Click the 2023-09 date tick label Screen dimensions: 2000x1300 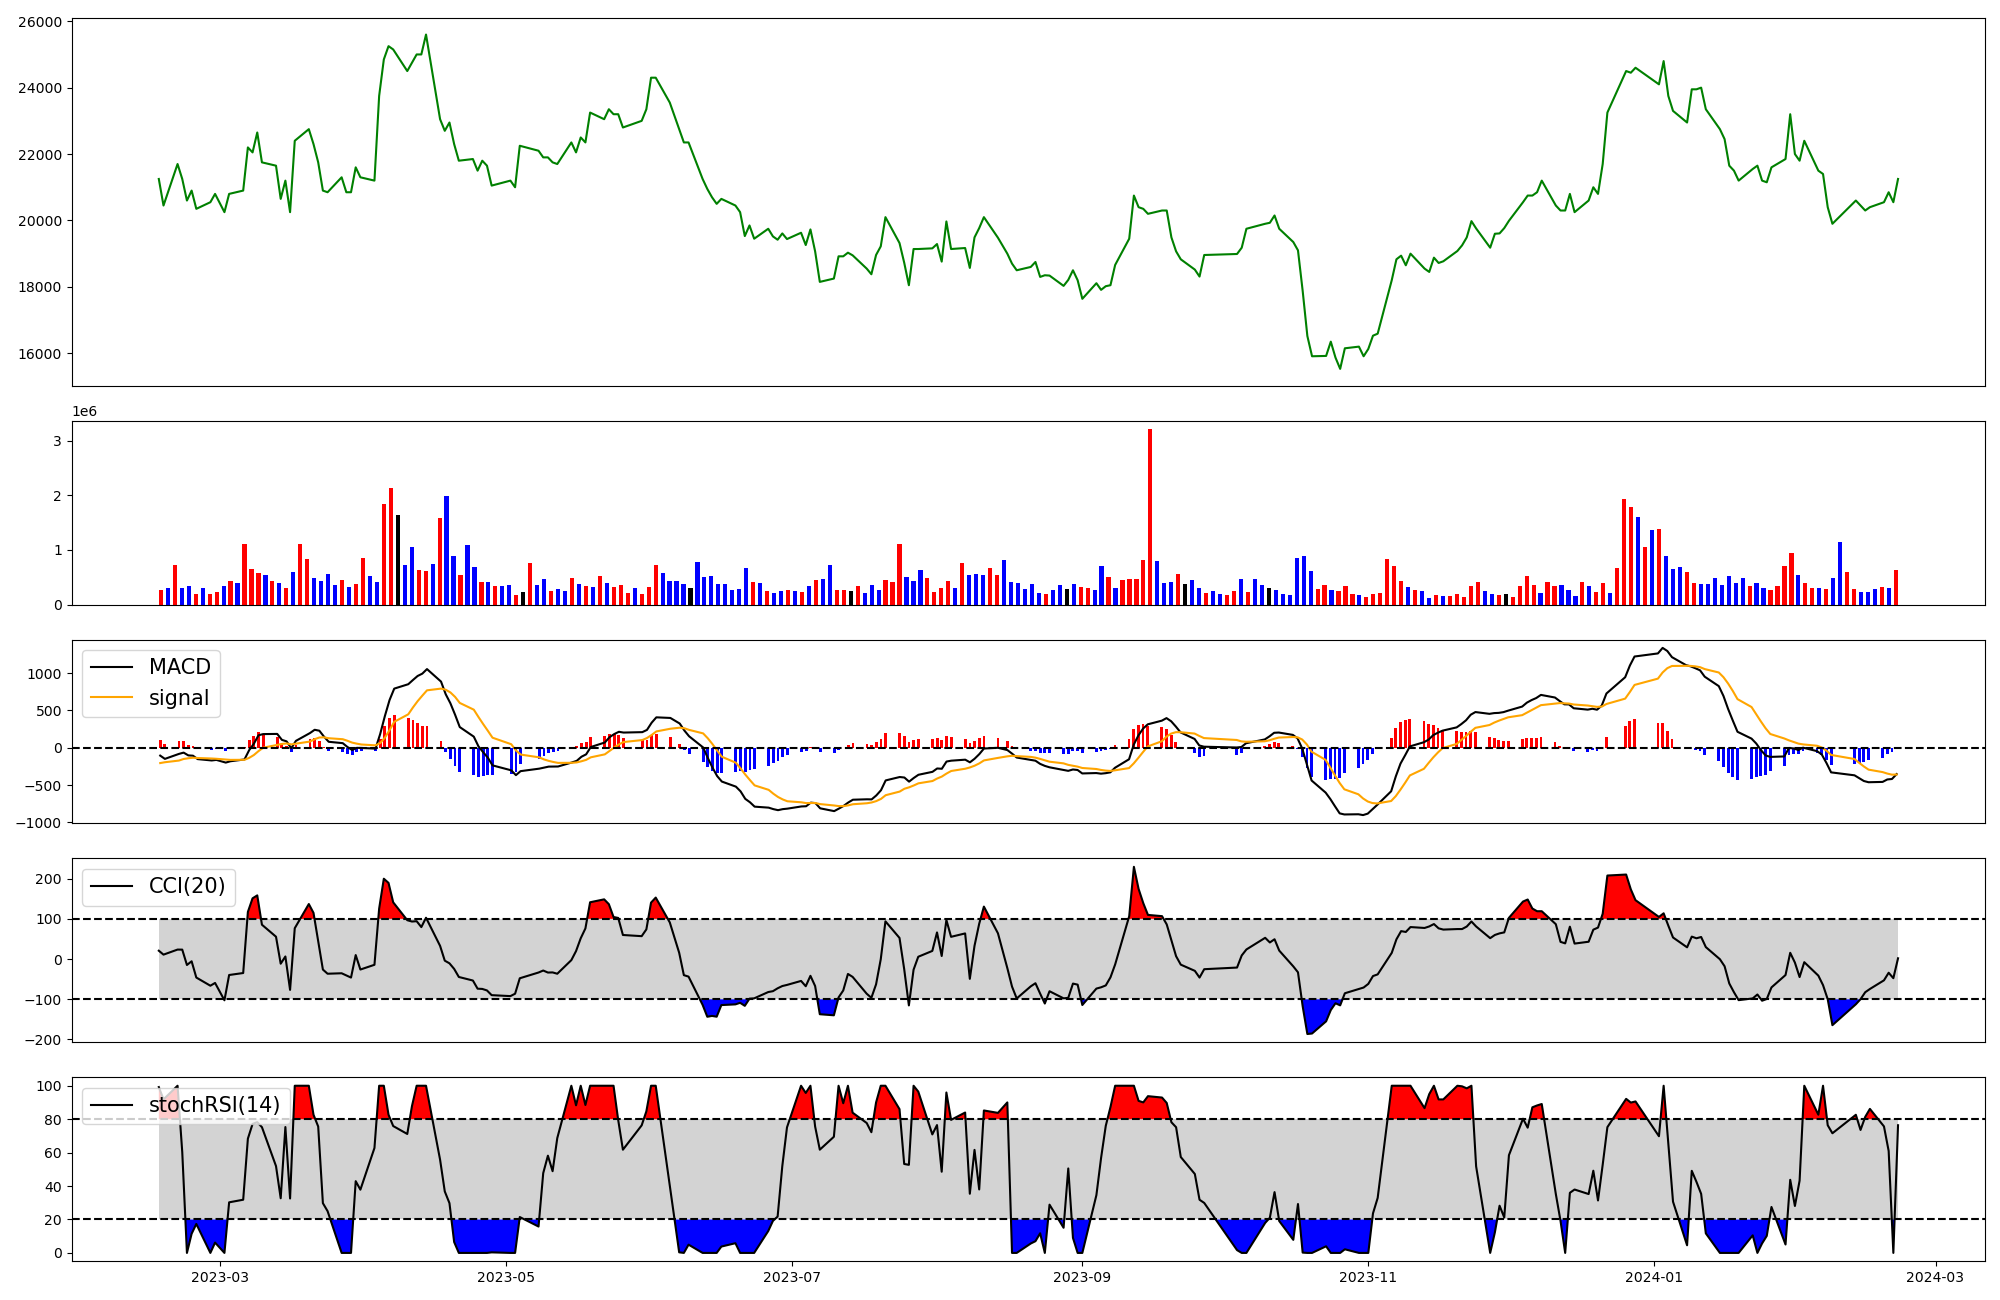(1082, 1277)
